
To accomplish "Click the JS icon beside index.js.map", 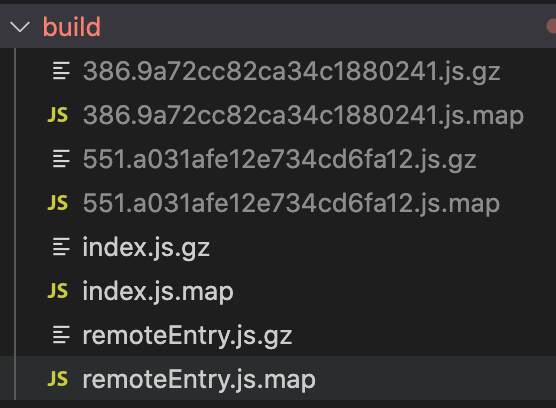I will 57,291.
